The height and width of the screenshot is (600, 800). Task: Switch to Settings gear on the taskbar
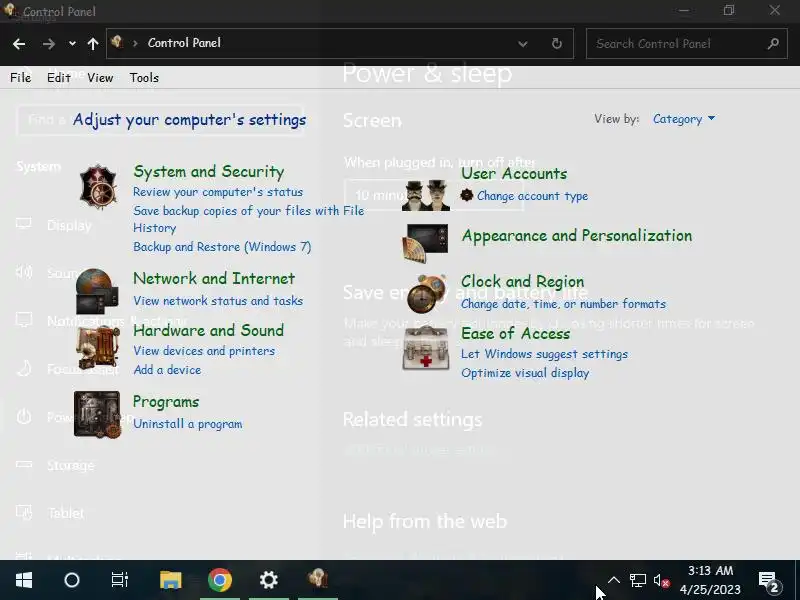point(268,580)
